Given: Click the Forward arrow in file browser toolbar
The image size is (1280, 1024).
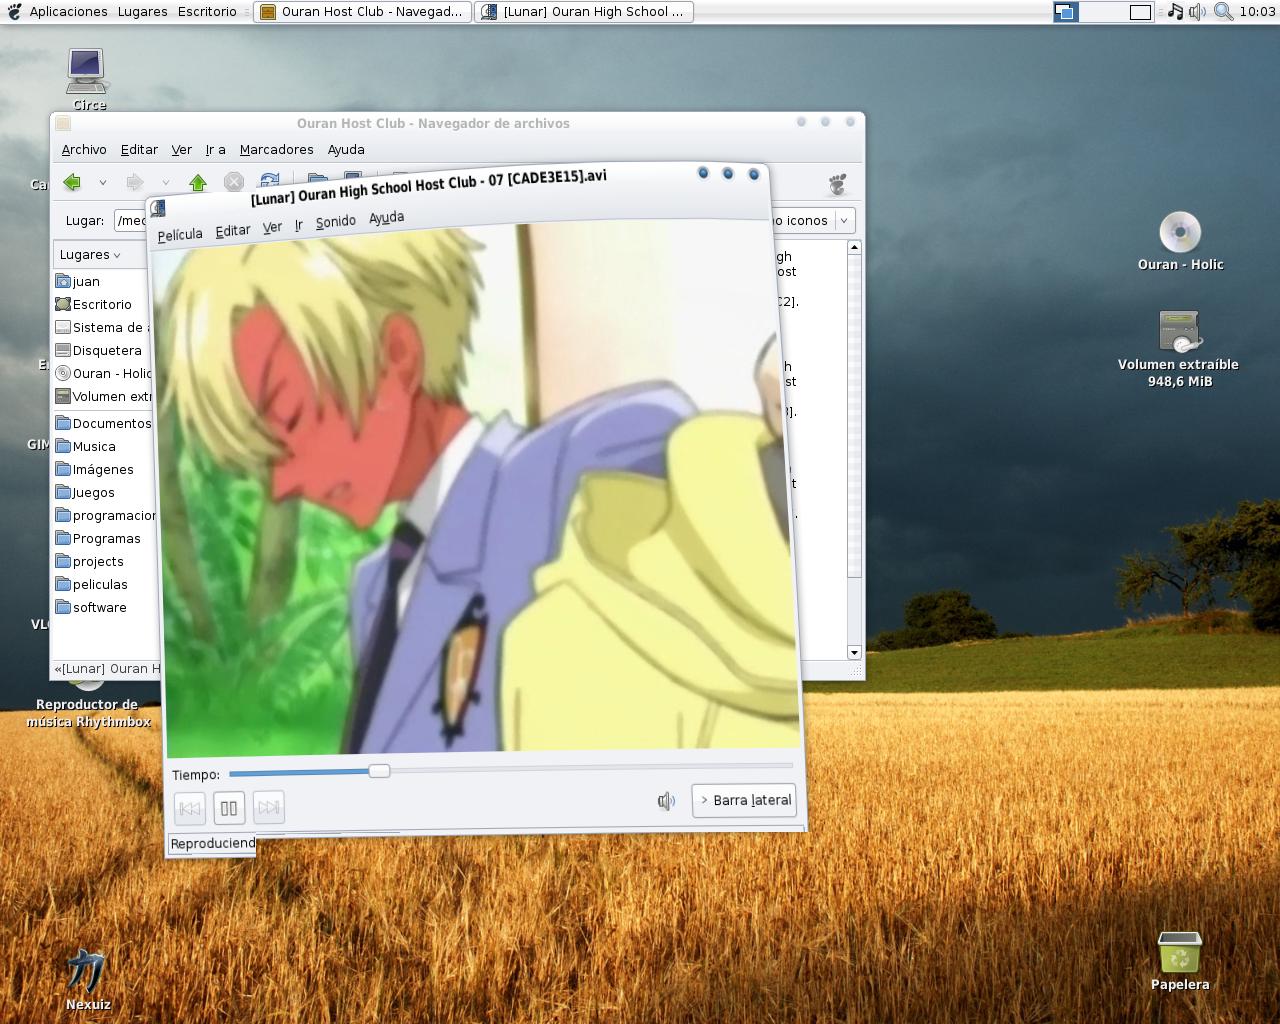Looking at the screenshot, I should pyautogui.click(x=135, y=182).
